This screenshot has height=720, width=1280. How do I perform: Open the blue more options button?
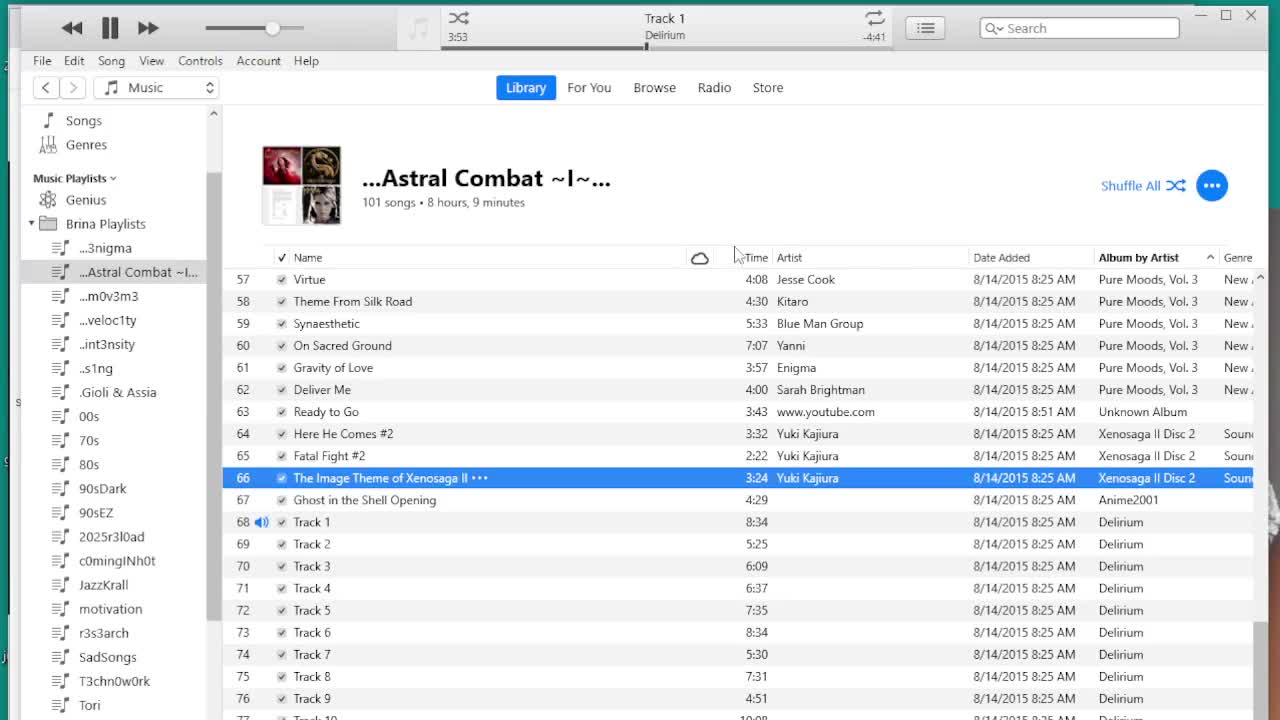[1212, 185]
